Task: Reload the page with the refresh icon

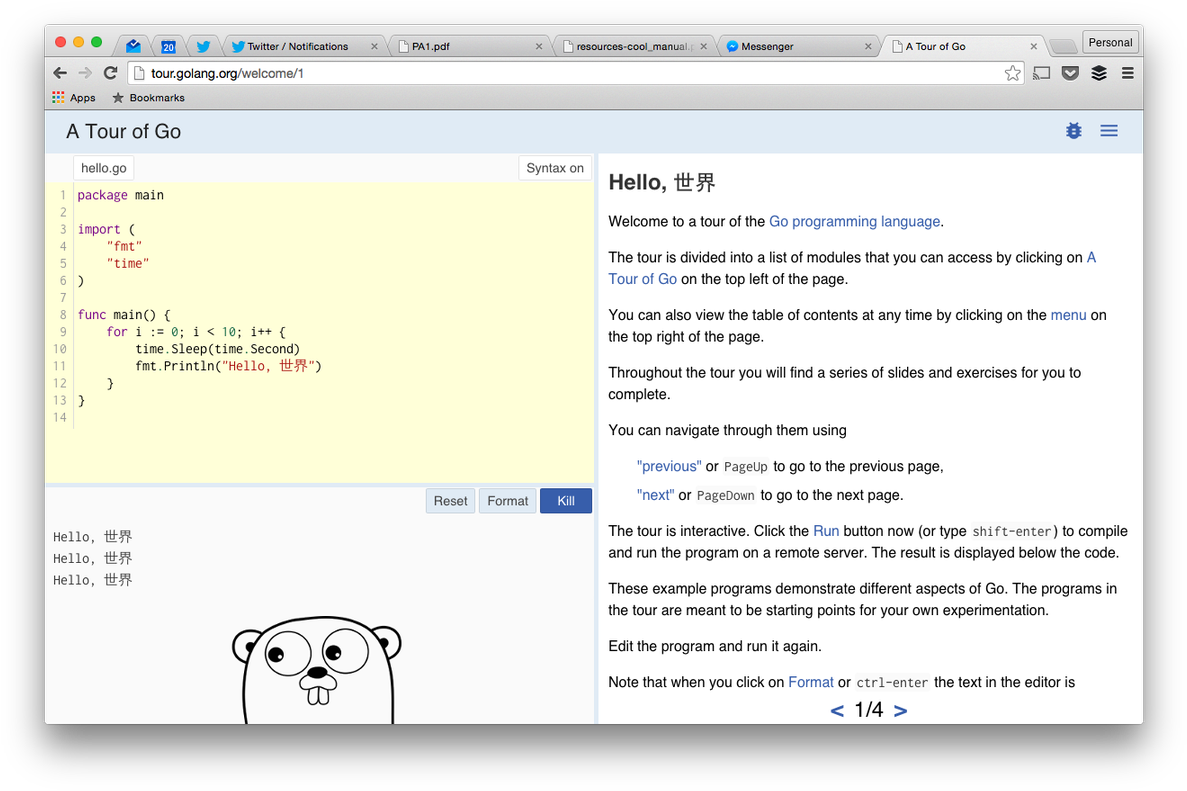Action: pos(111,73)
